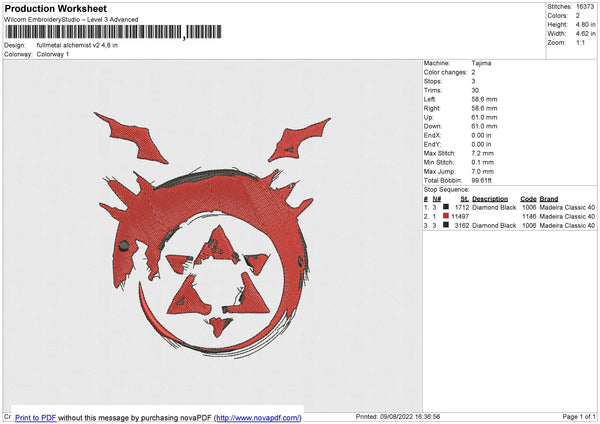Select the Printed date 09/08/2022 16:36:56
Image resolution: width=600 pixels, height=424 pixels.
coord(410,416)
